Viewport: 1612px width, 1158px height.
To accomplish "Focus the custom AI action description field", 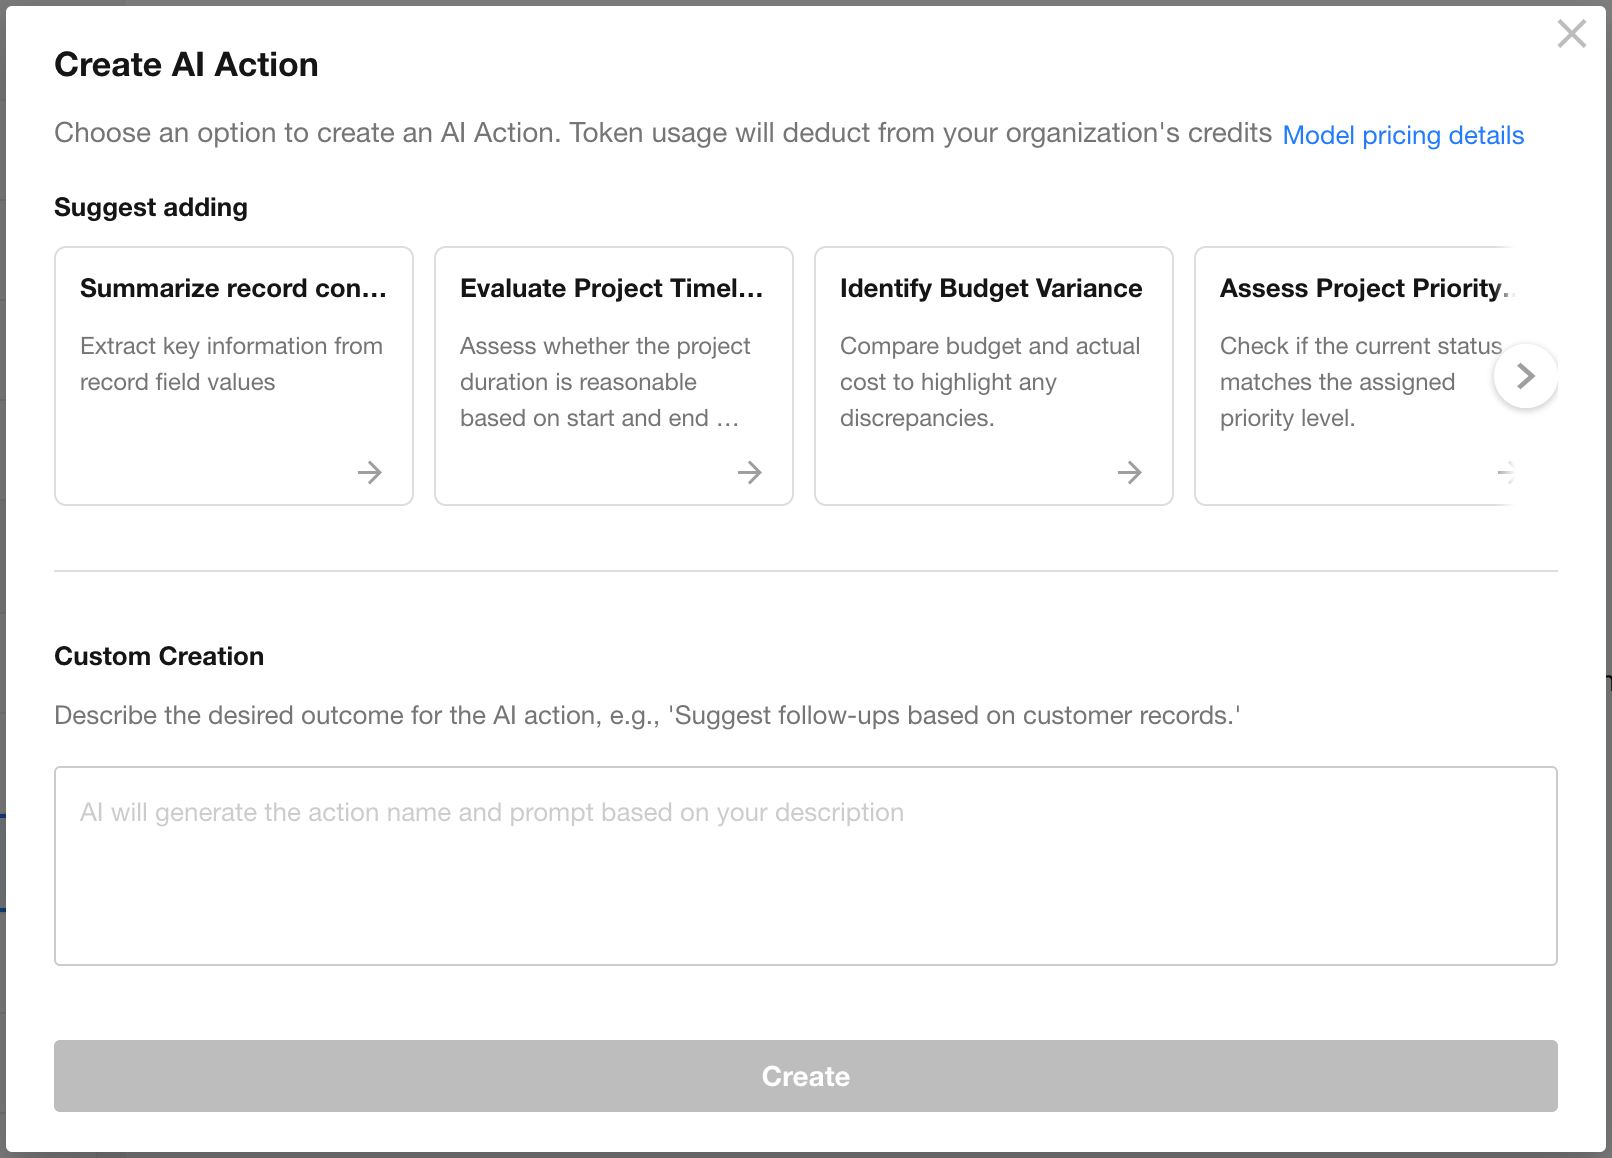I will (x=805, y=865).
